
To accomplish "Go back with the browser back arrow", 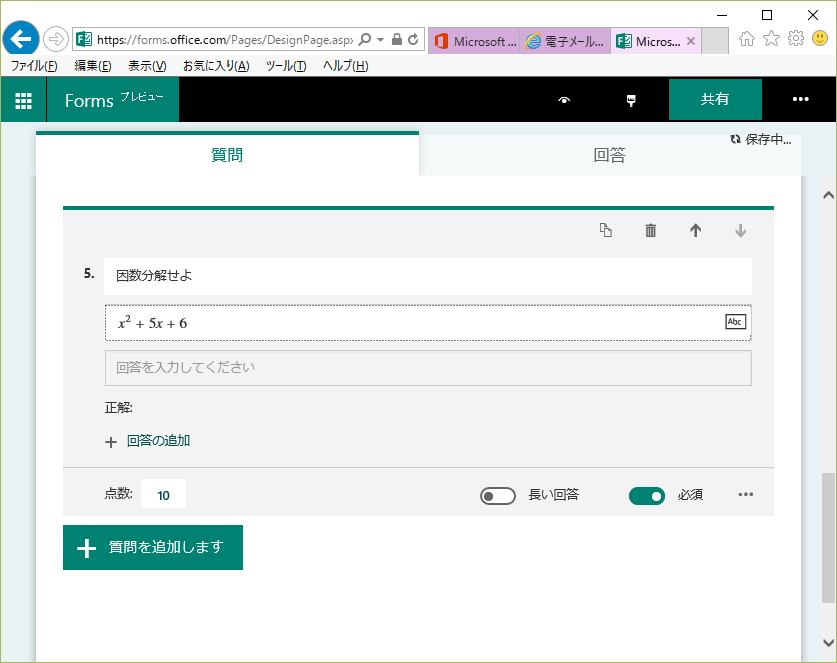I will pos(21,38).
